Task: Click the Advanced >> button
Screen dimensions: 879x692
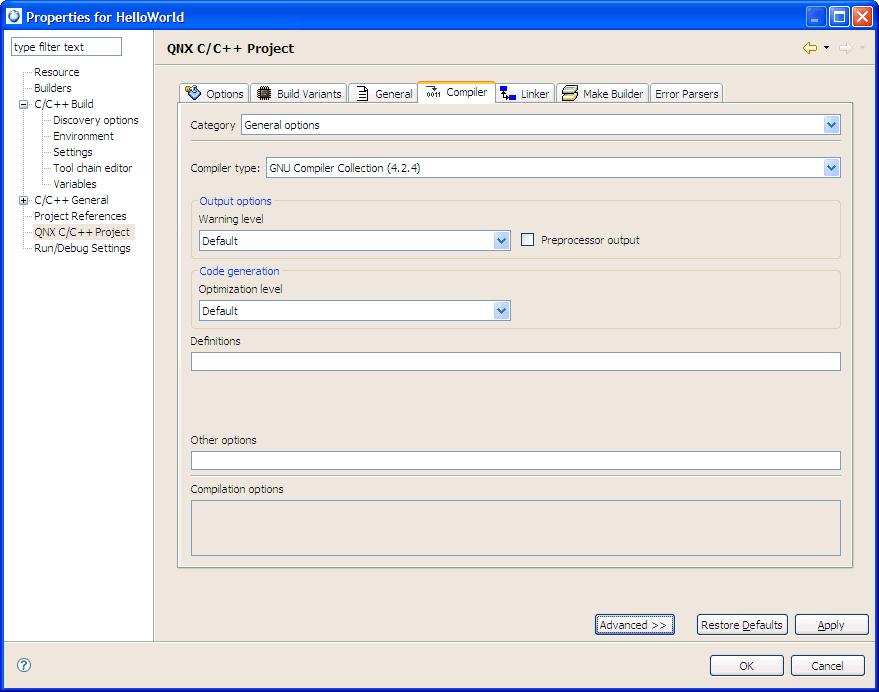Action: click(x=634, y=625)
